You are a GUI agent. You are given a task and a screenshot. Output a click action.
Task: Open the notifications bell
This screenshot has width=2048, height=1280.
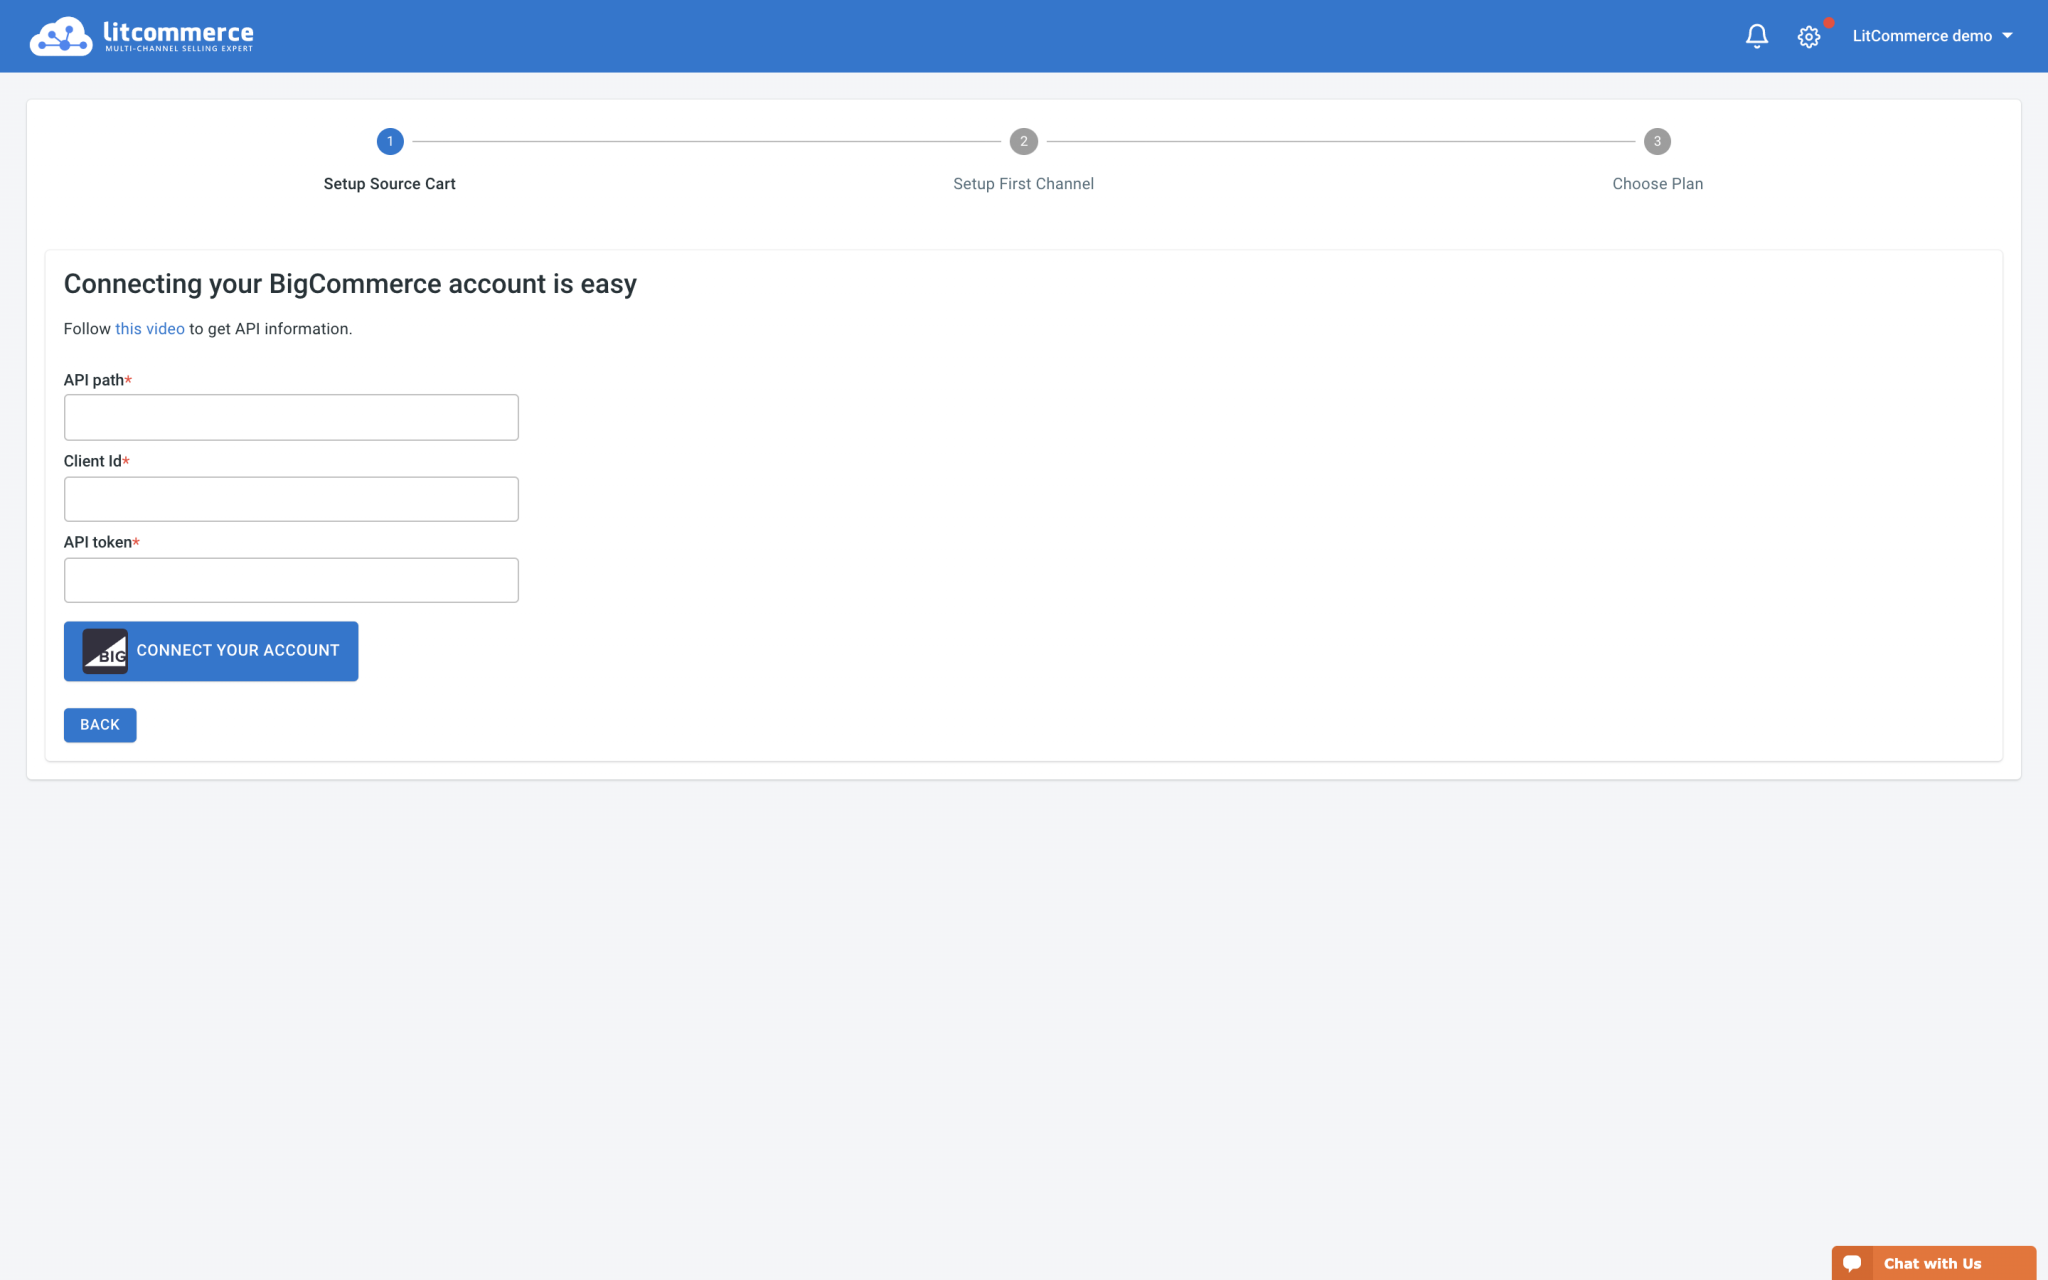(x=1757, y=36)
